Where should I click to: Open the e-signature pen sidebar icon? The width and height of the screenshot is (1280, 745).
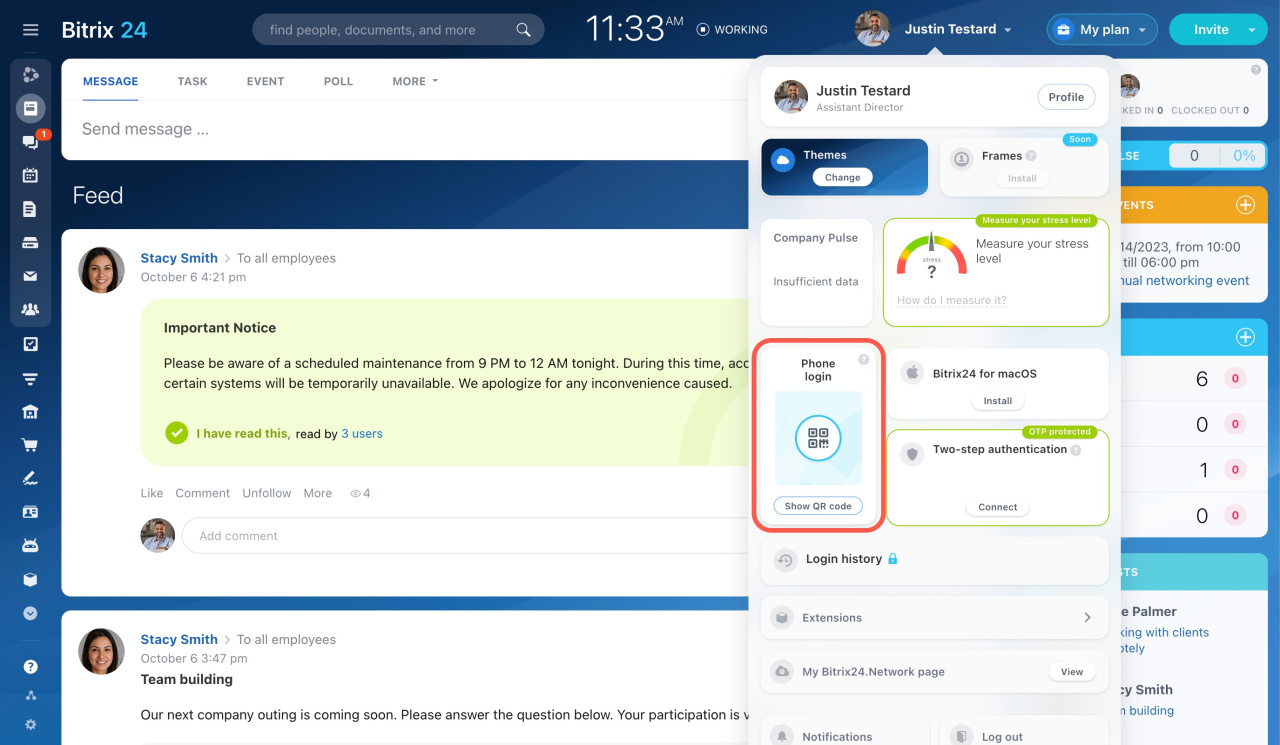[x=30, y=478]
